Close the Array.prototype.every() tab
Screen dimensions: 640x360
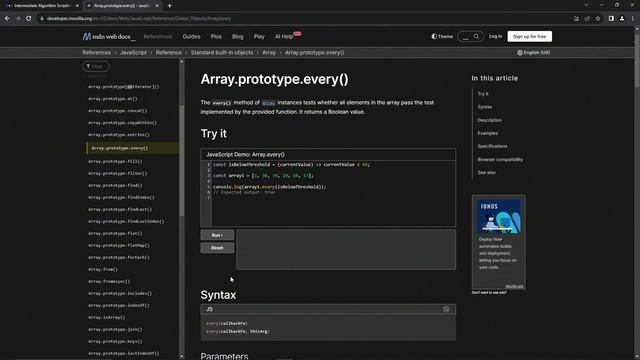click(x=157, y=6)
